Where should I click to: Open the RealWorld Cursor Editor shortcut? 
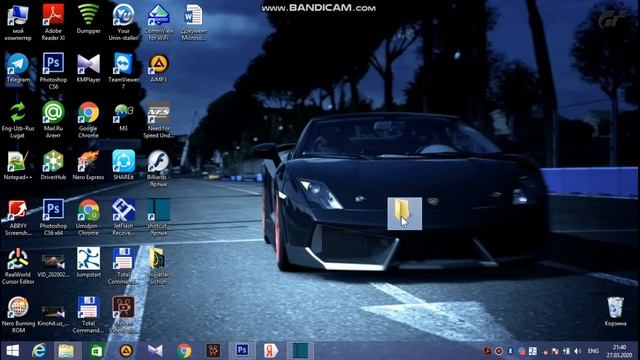pyautogui.click(x=18, y=266)
